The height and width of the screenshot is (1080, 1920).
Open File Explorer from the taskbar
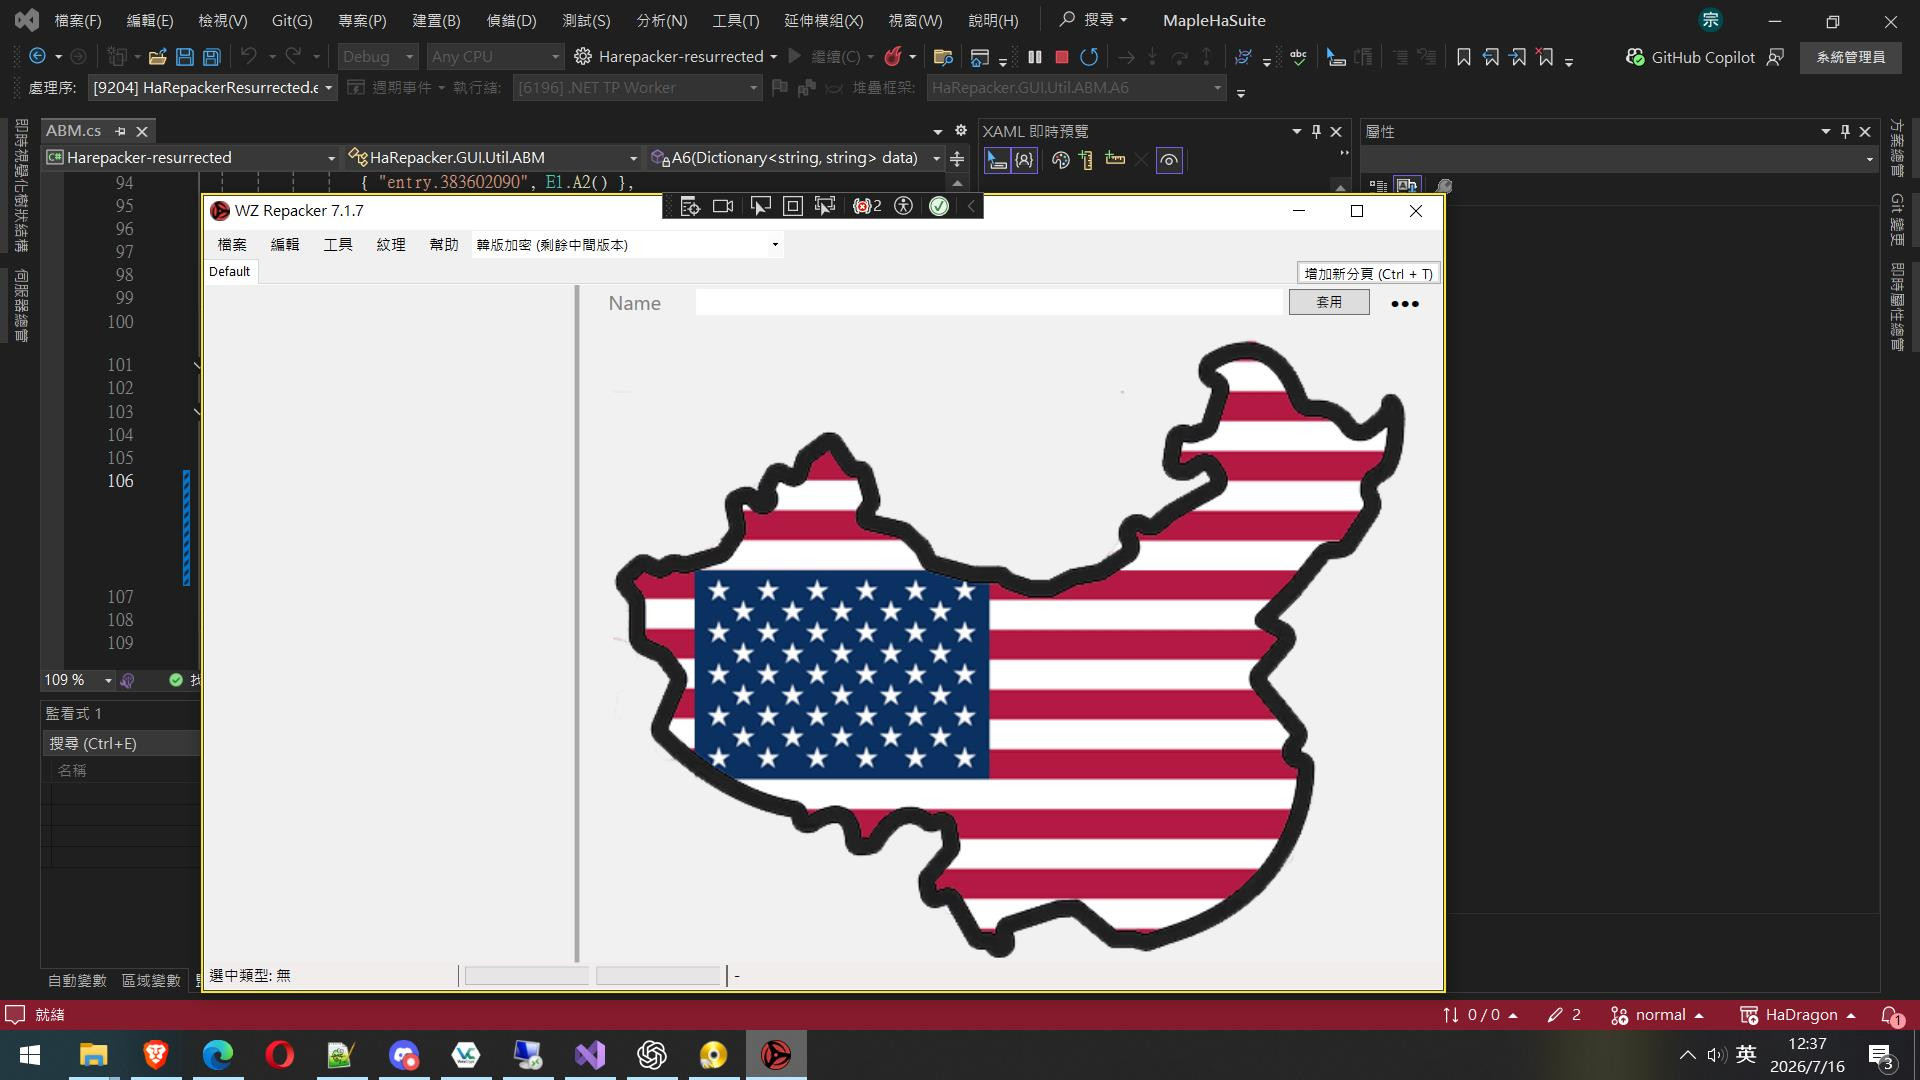point(93,1055)
